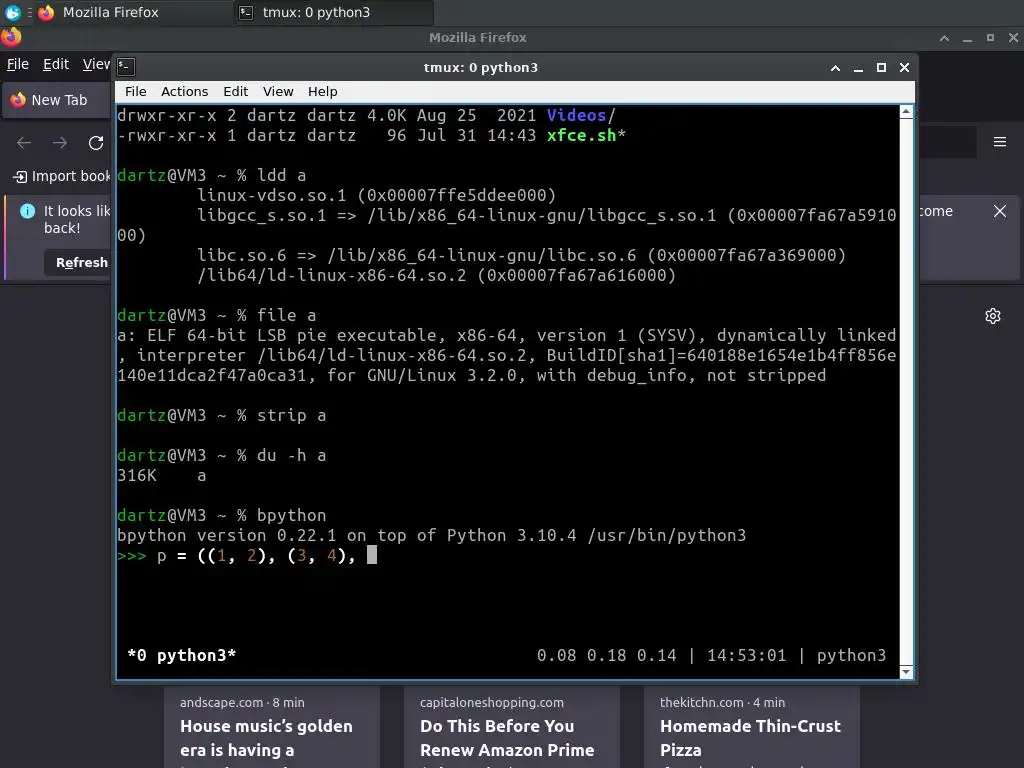Open the applications menu in the panel
Viewport: 1024px width, 768px height.
coord(12,12)
